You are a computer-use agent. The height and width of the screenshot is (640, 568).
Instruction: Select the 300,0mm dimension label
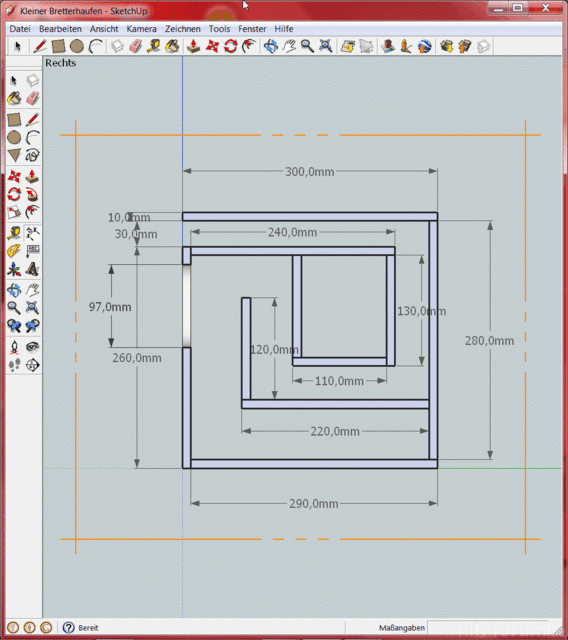310,172
